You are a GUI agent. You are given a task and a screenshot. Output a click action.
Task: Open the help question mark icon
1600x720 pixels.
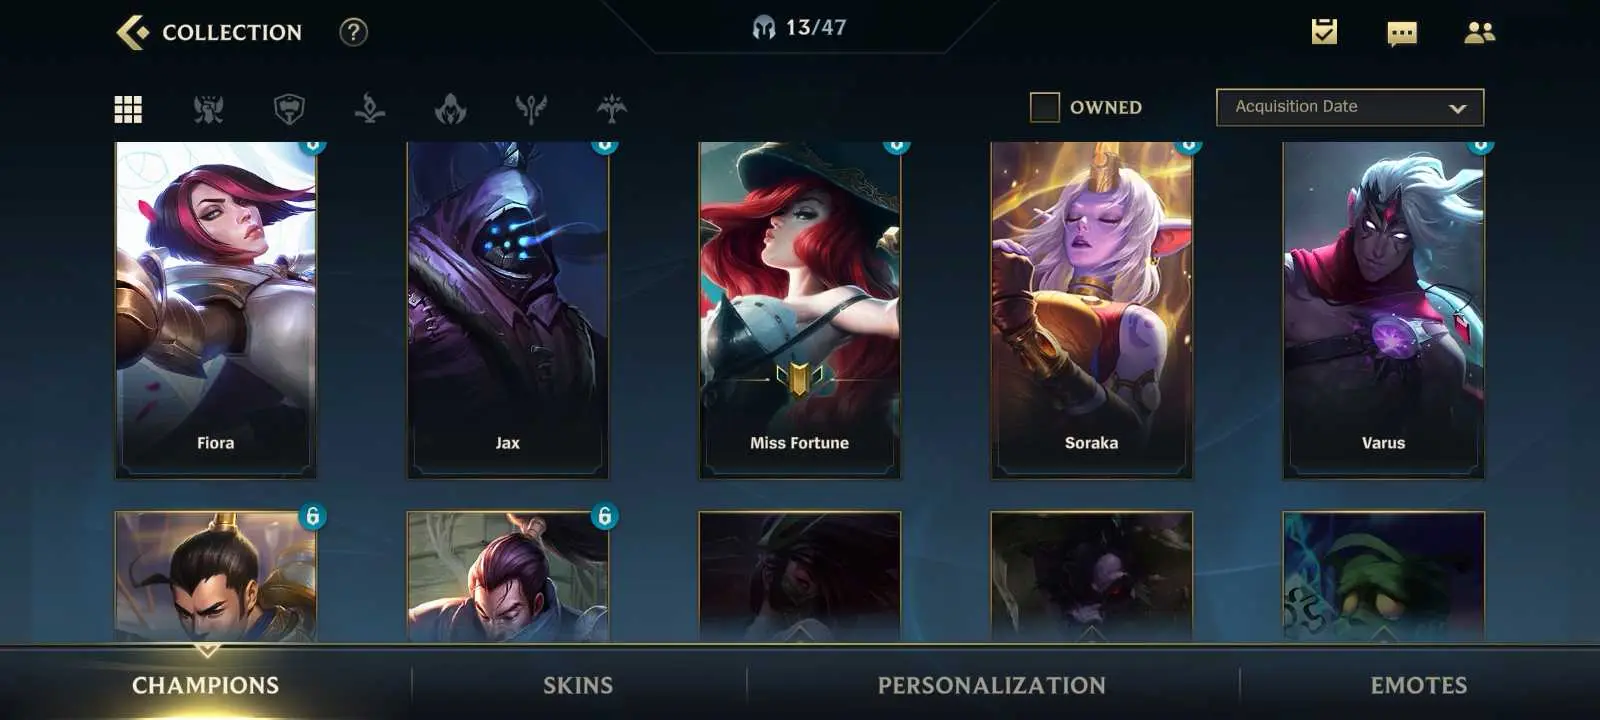(353, 32)
